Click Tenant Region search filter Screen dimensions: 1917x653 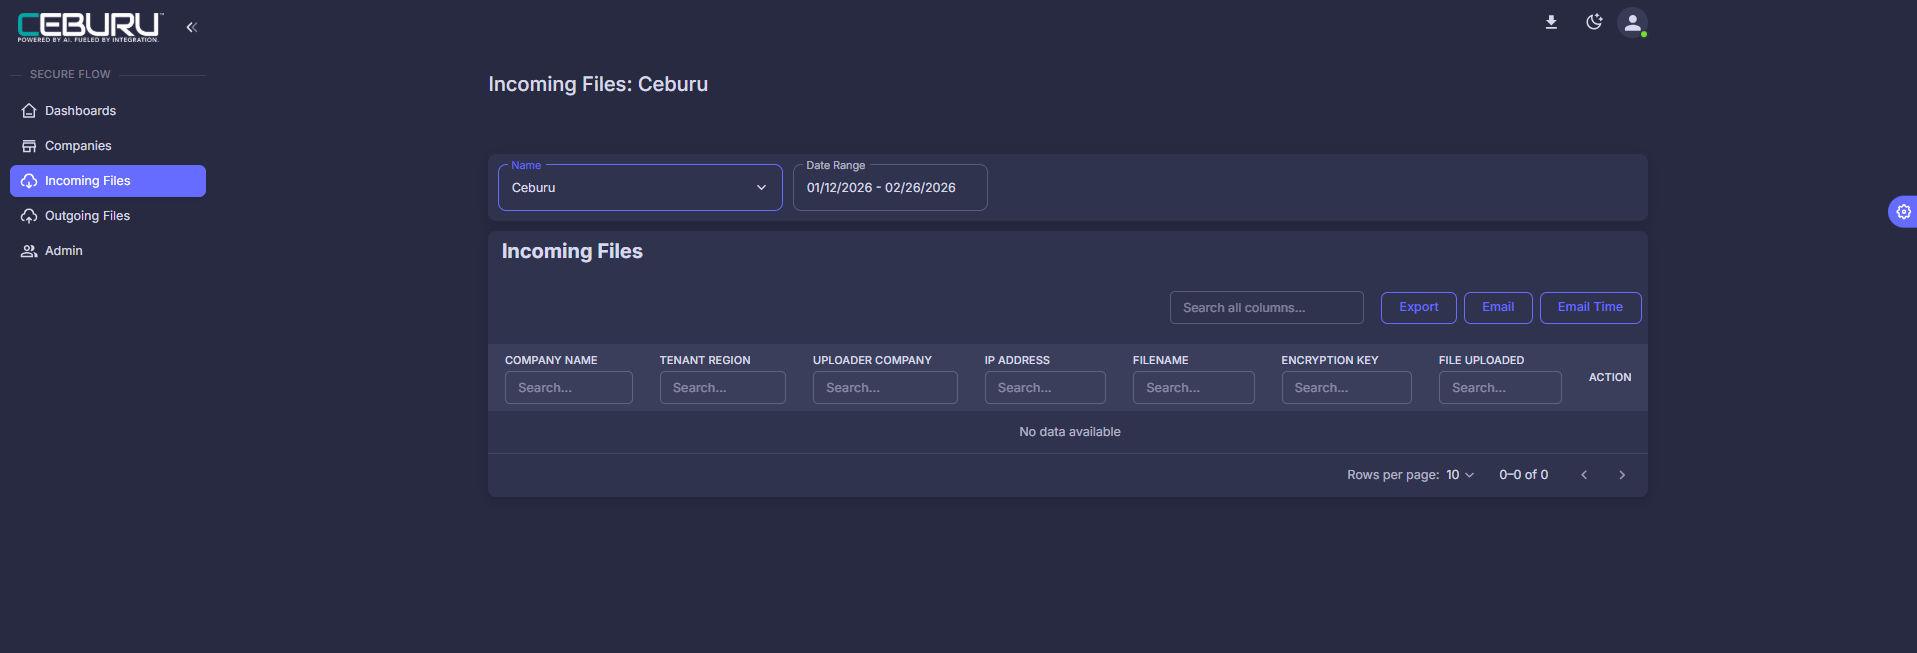pos(723,388)
